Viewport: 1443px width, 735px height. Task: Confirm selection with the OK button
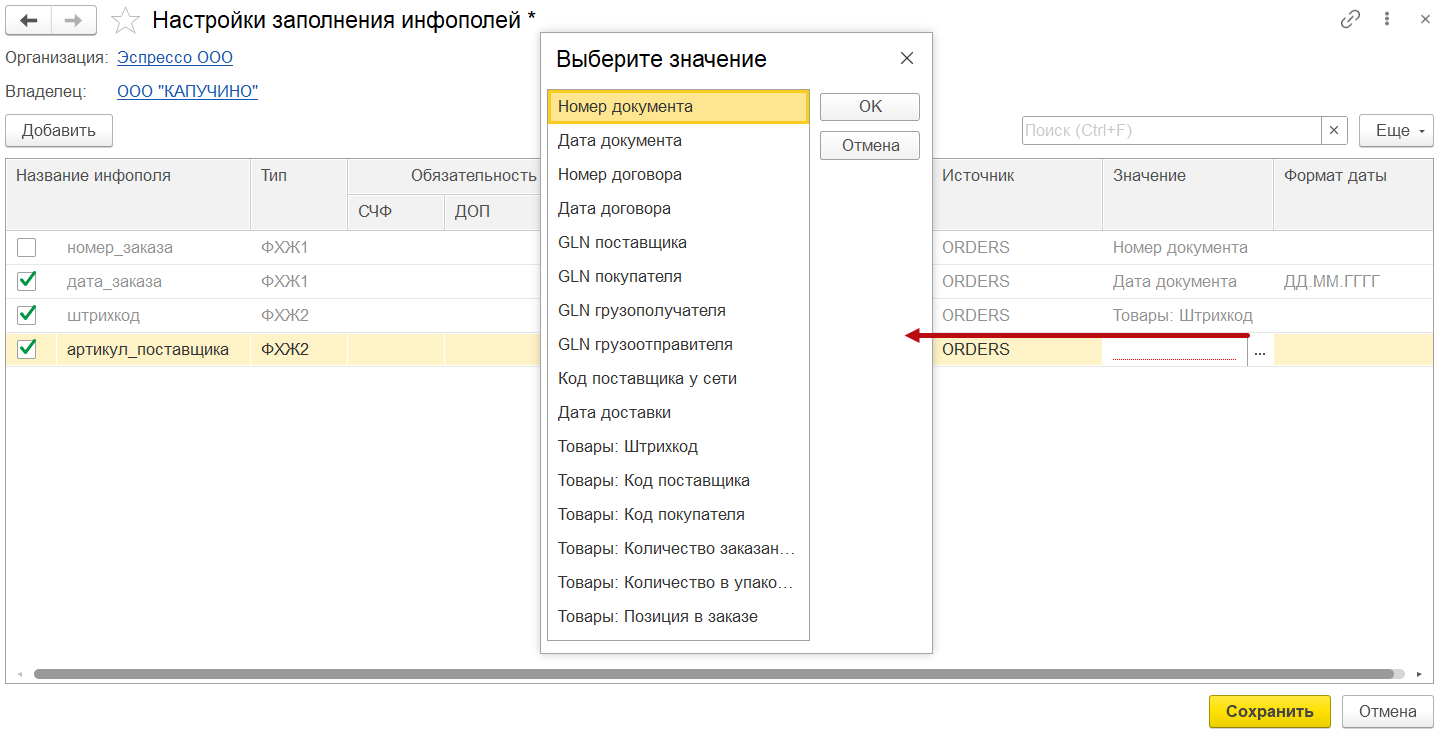tap(870, 107)
